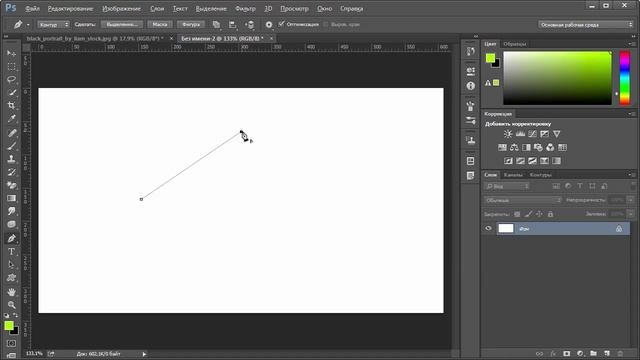Switch to the Контуры tab
Screen dimensions: 640x360
[541, 175]
